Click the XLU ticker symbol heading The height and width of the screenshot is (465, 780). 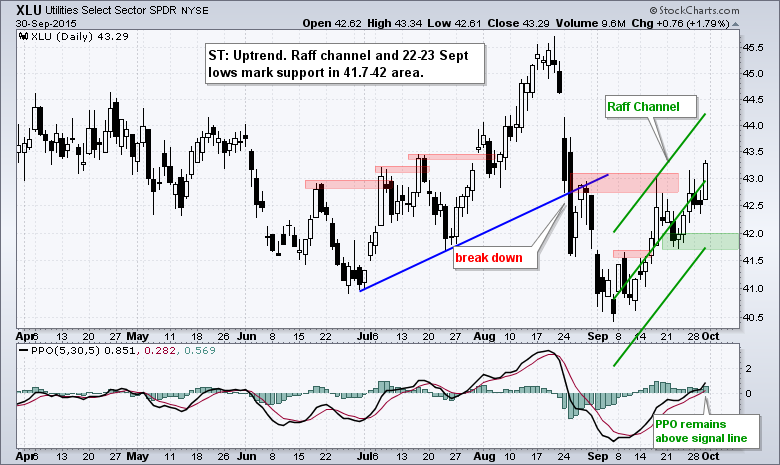click(x=29, y=10)
